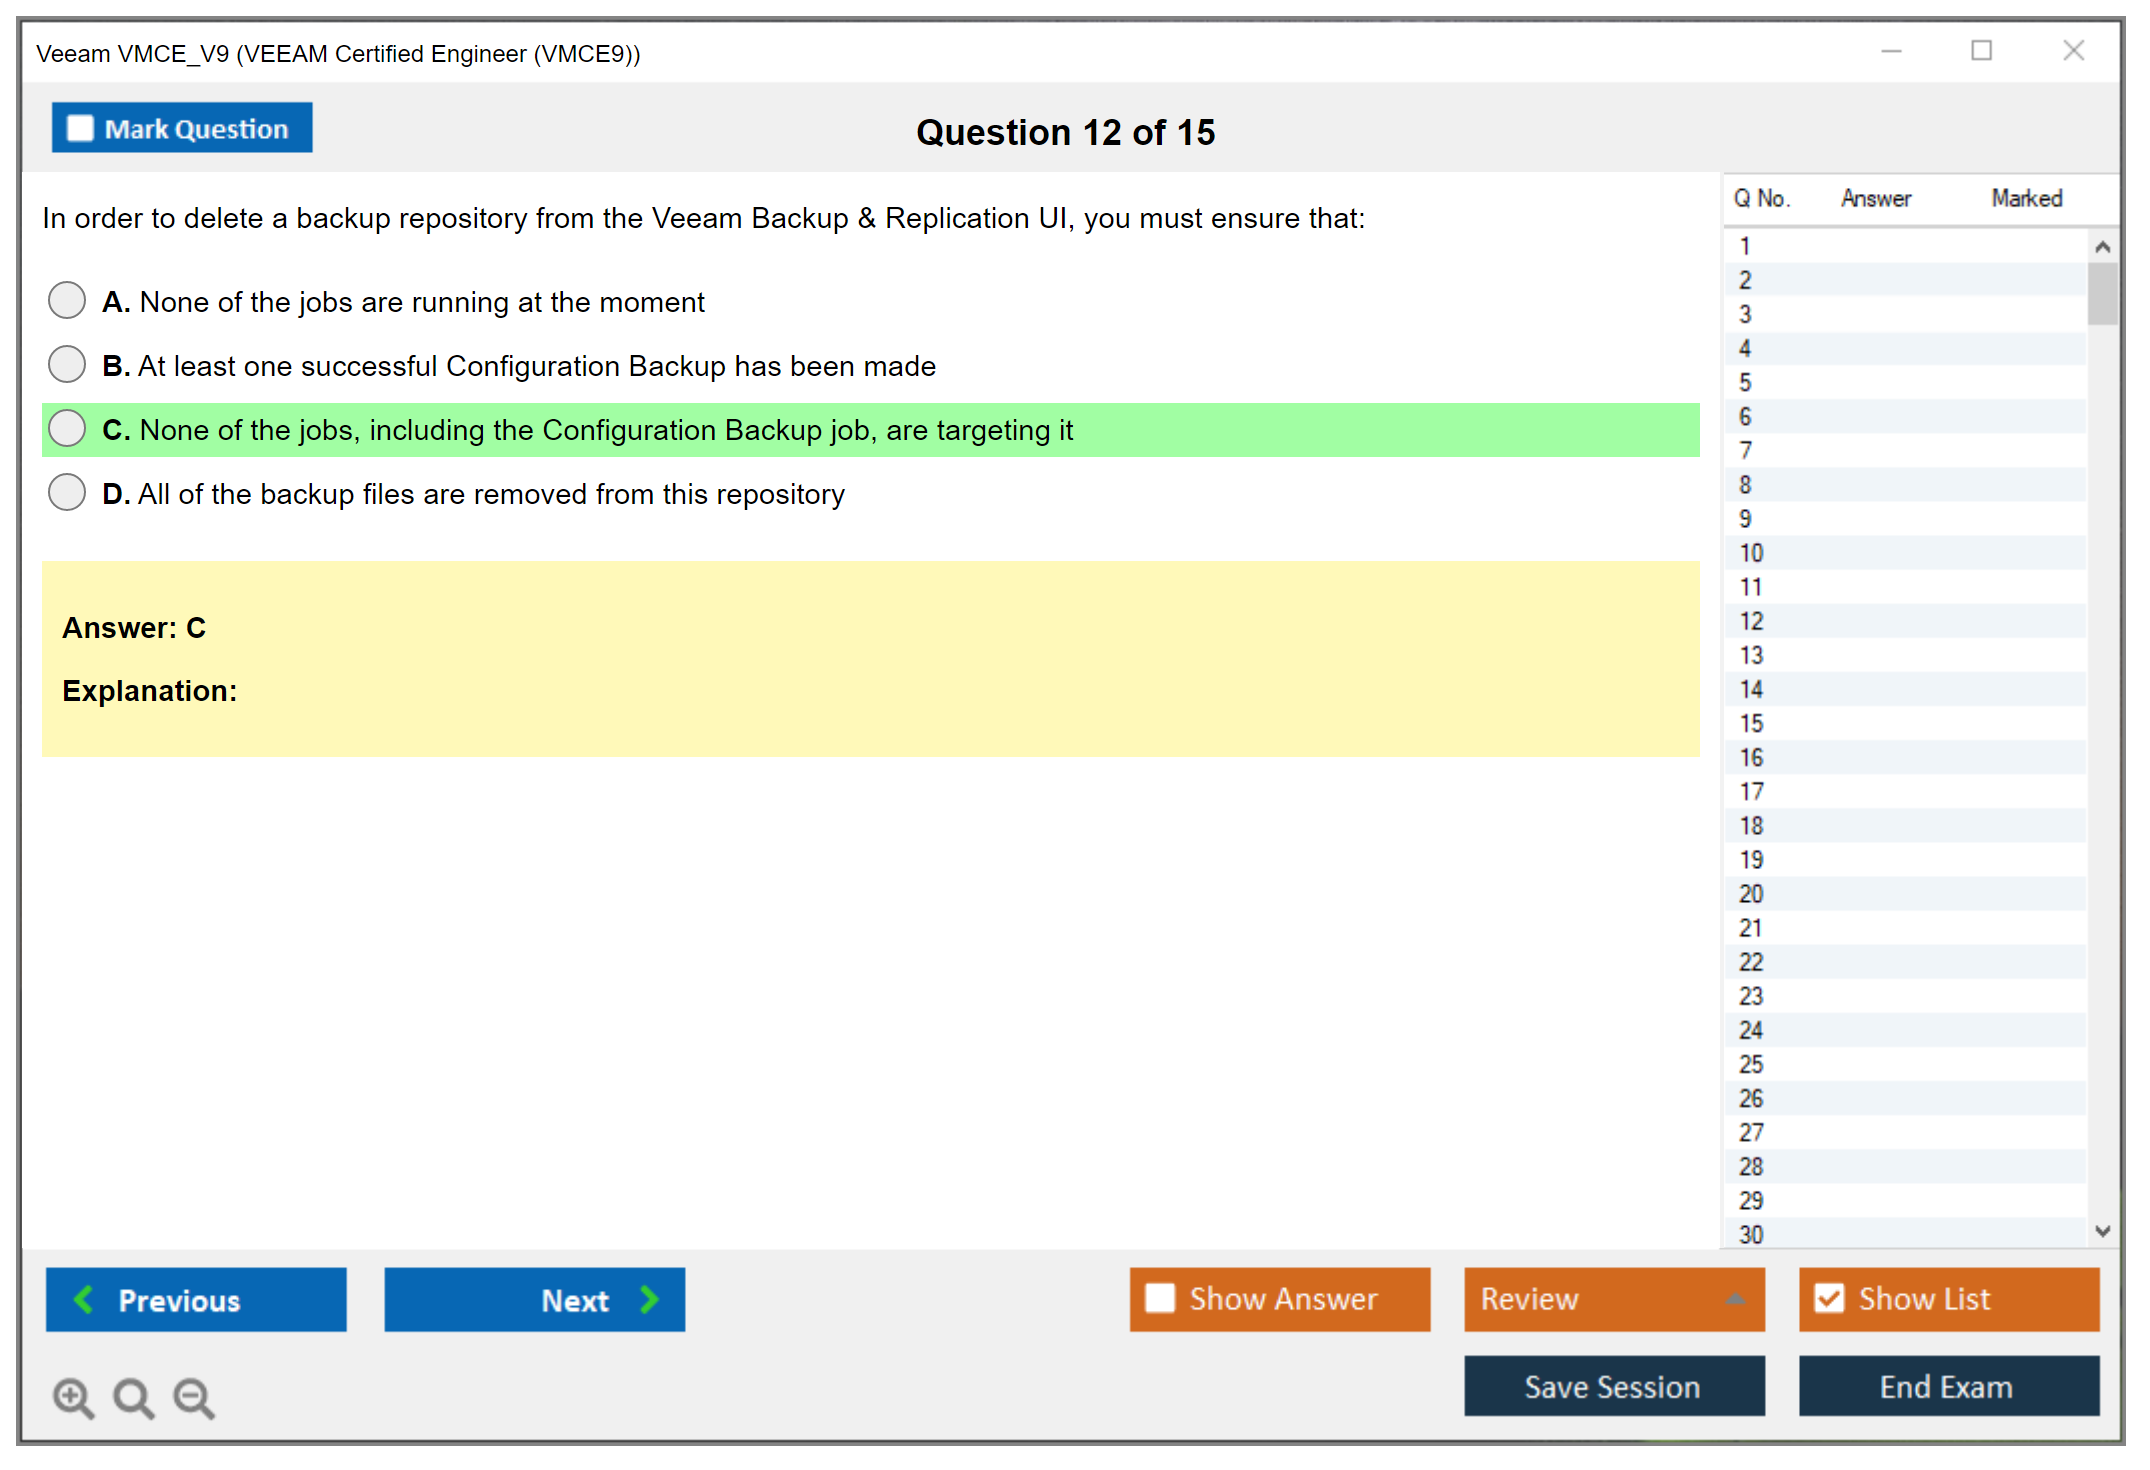Viewport: 2150px width, 1470px height.
Task: Click the zoom in magnifier icon
Action: (73, 1397)
